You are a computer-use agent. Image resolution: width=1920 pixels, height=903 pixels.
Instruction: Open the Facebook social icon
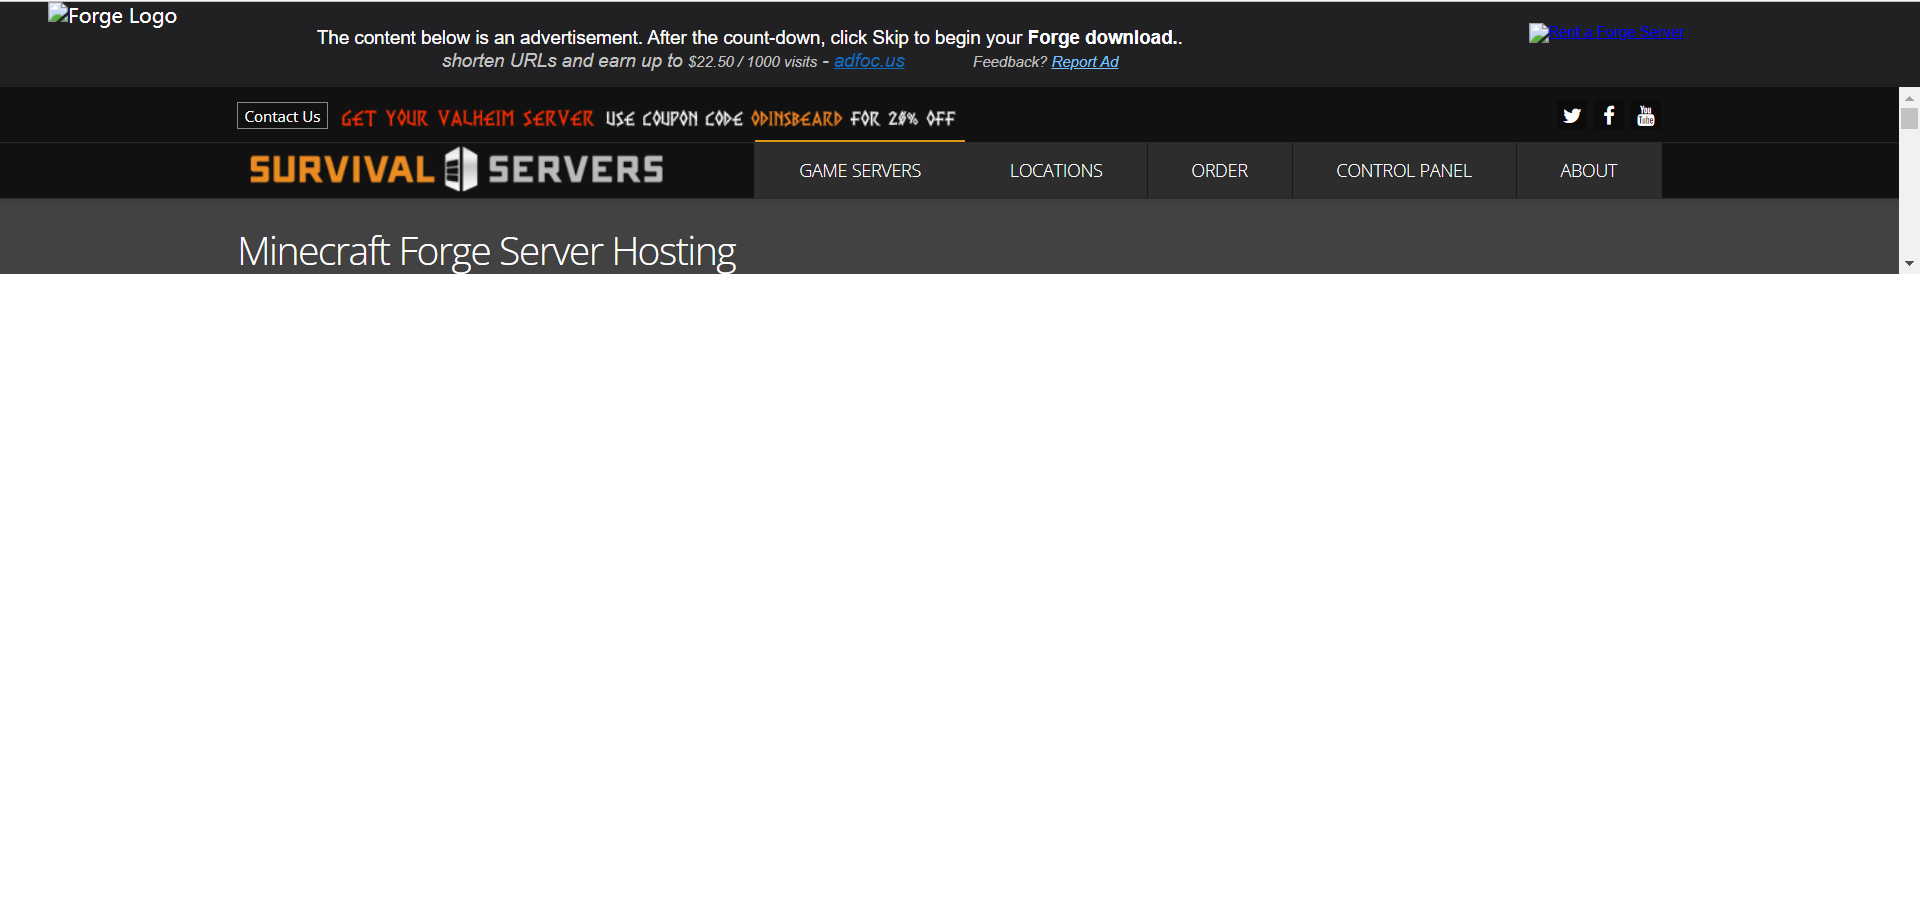(1609, 116)
